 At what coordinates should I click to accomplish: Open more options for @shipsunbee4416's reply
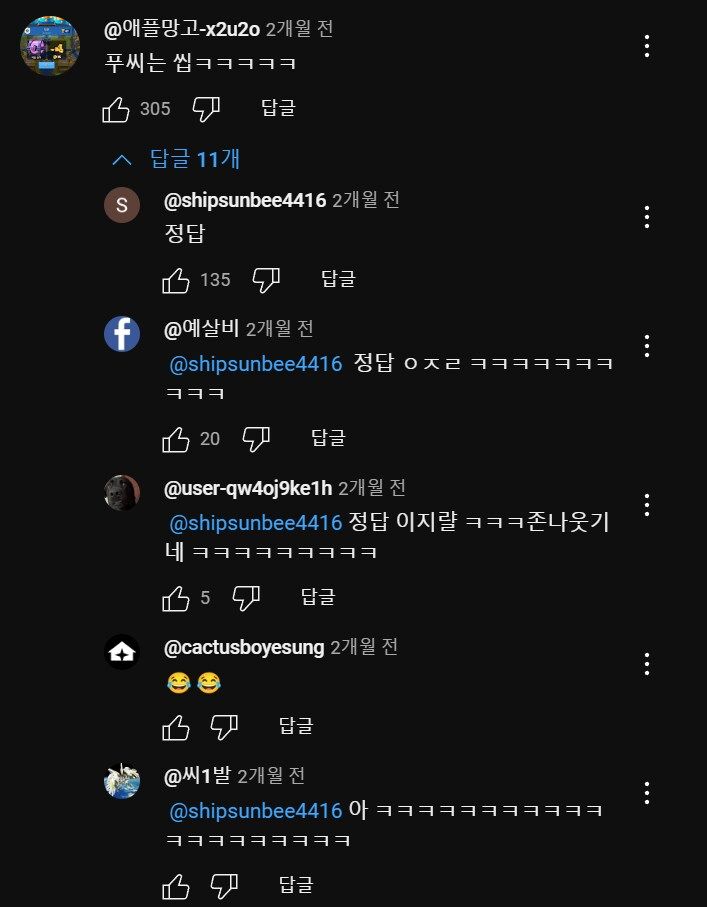[x=647, y=217]
